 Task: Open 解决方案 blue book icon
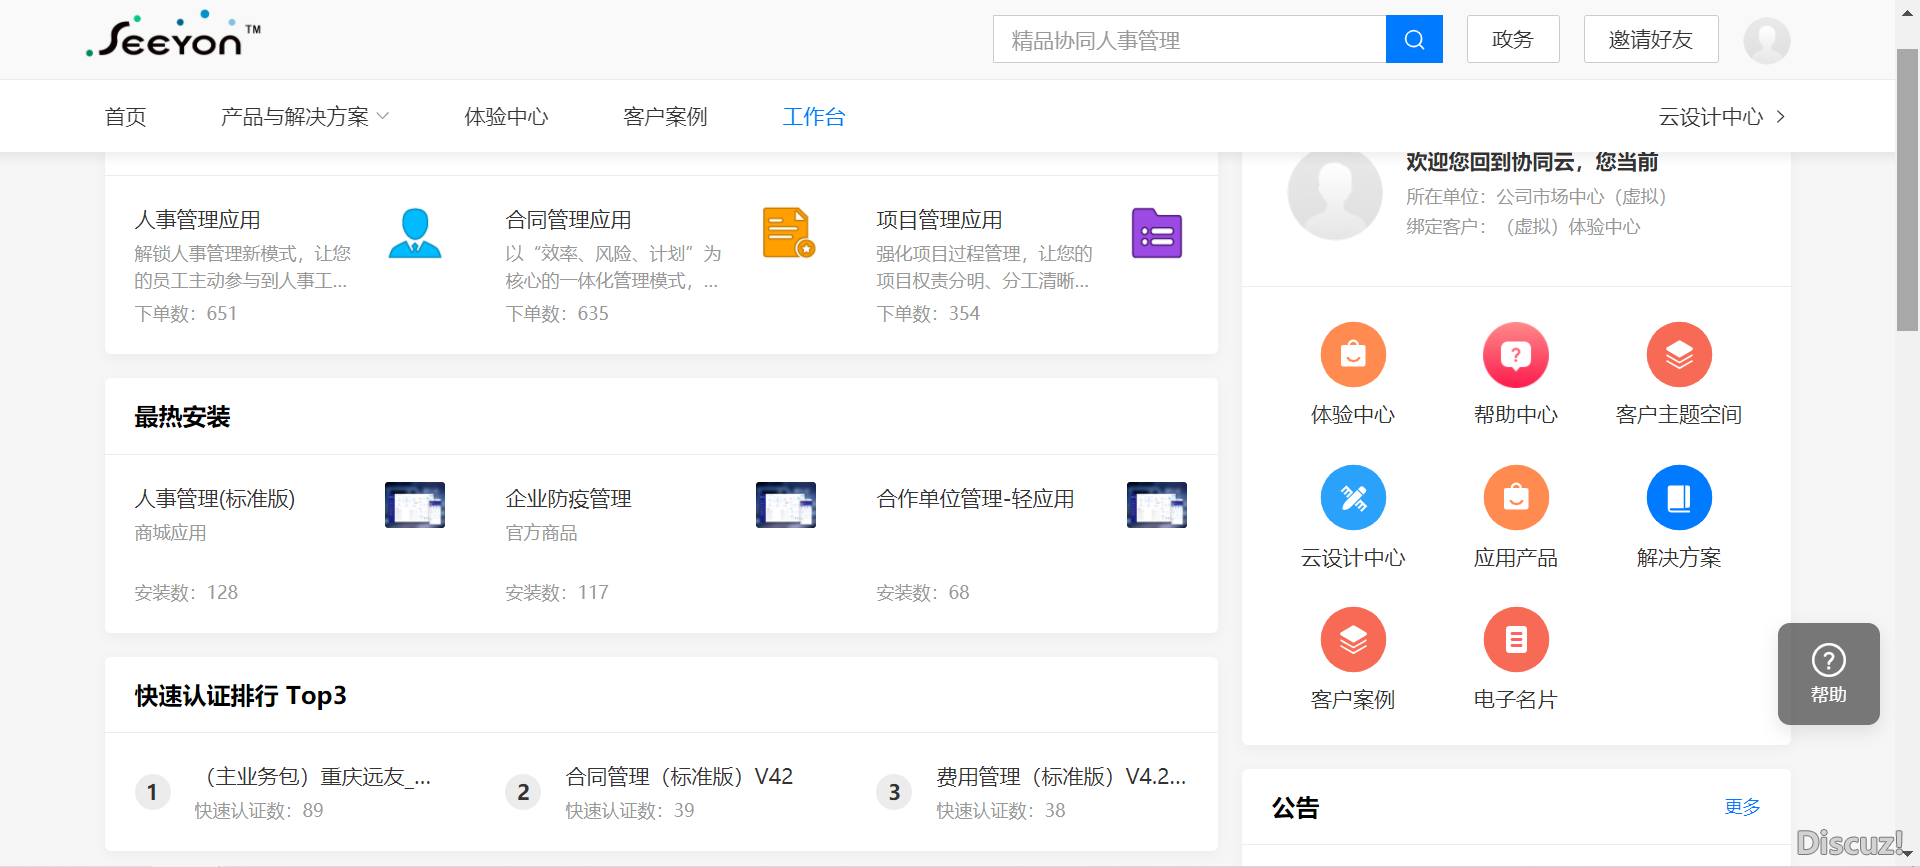click(1679, 497)
